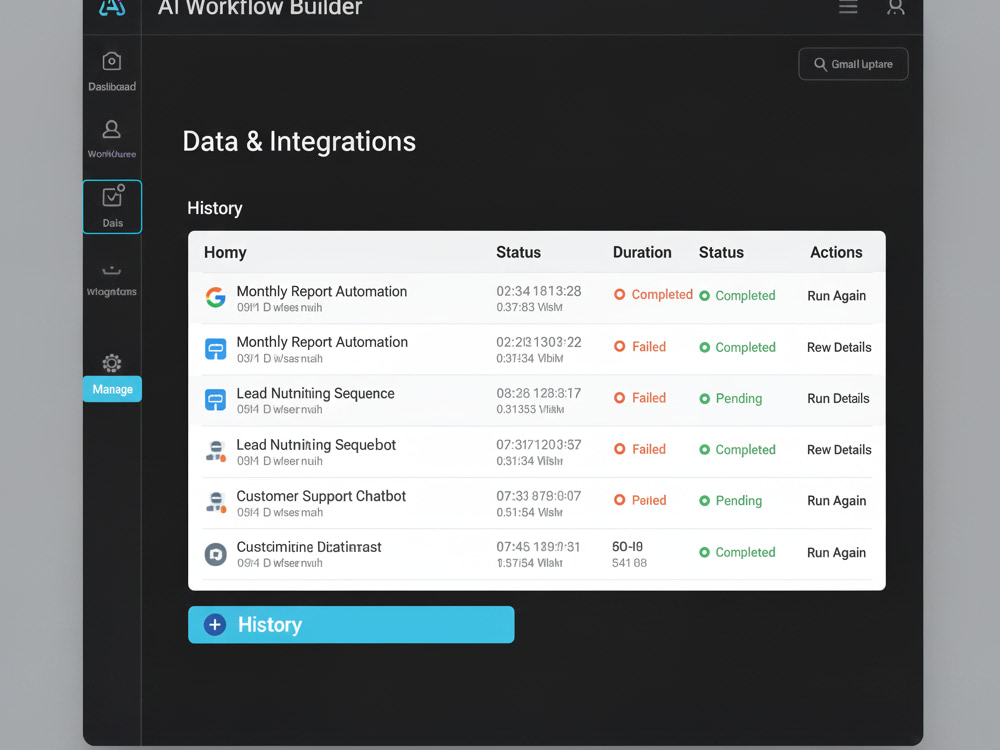Click Lead Nutniting Sequence row title
1000x750 pixels.
pyautogui.click(x=316, y=393)
